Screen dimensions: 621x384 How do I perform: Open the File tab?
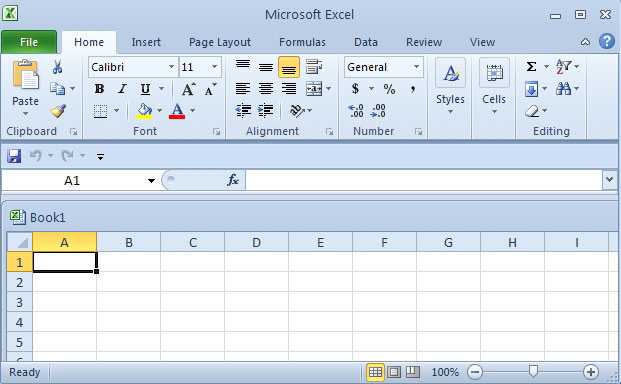(29, 42)
